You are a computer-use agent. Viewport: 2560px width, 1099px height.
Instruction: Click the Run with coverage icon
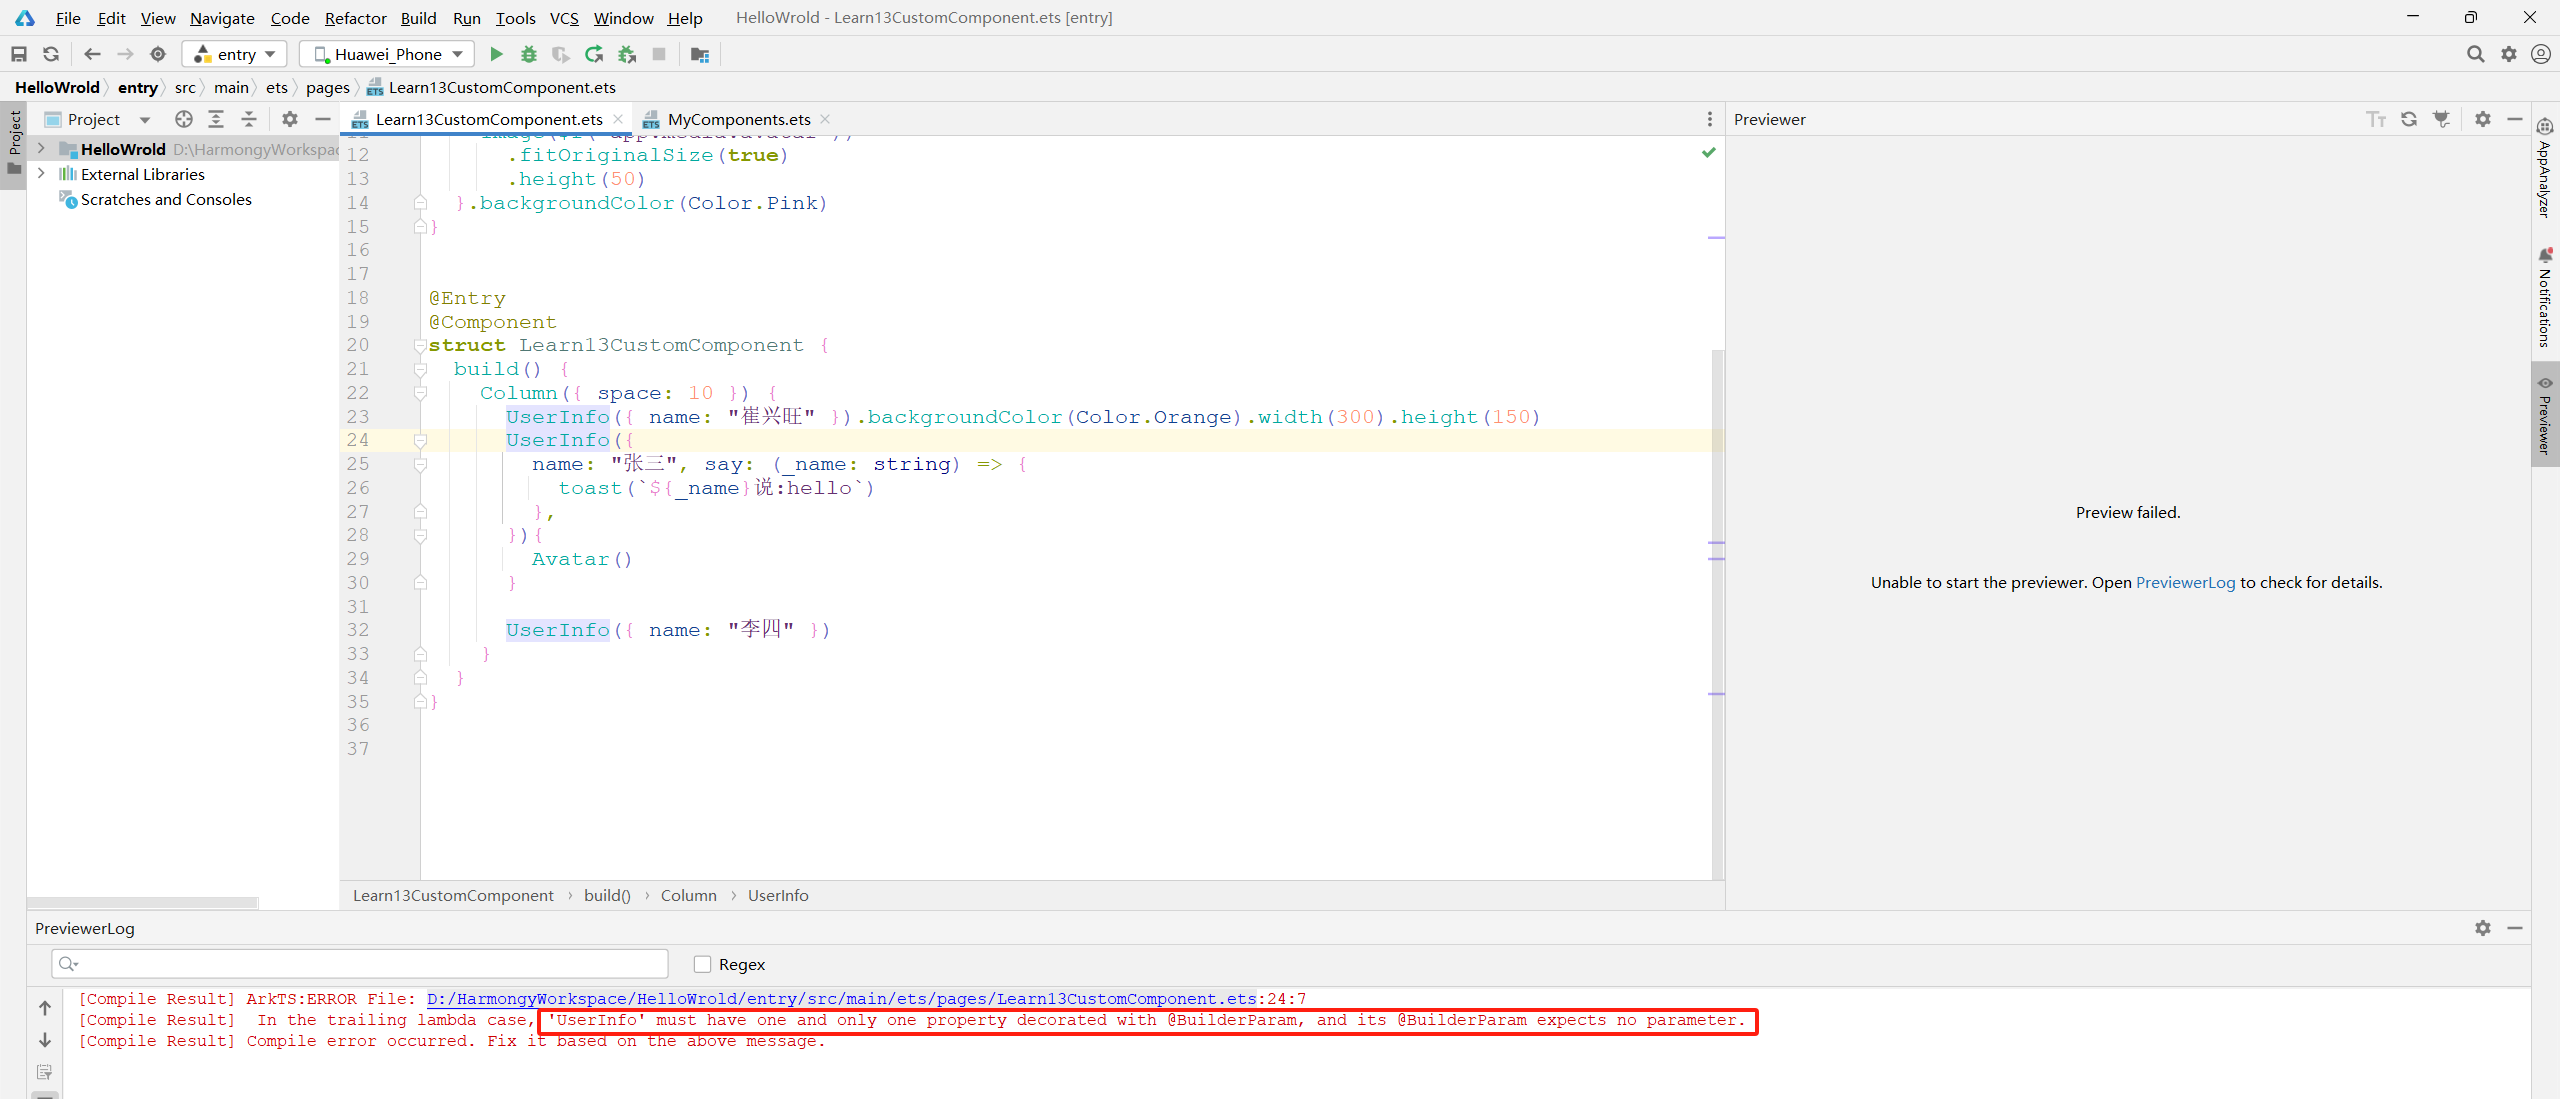[561, 54]
